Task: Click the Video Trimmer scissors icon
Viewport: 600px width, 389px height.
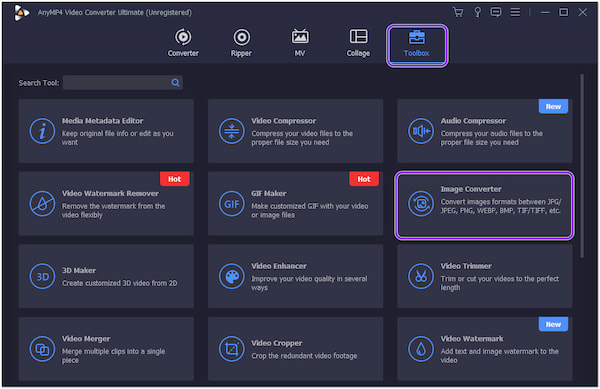Action: (421, 276)
